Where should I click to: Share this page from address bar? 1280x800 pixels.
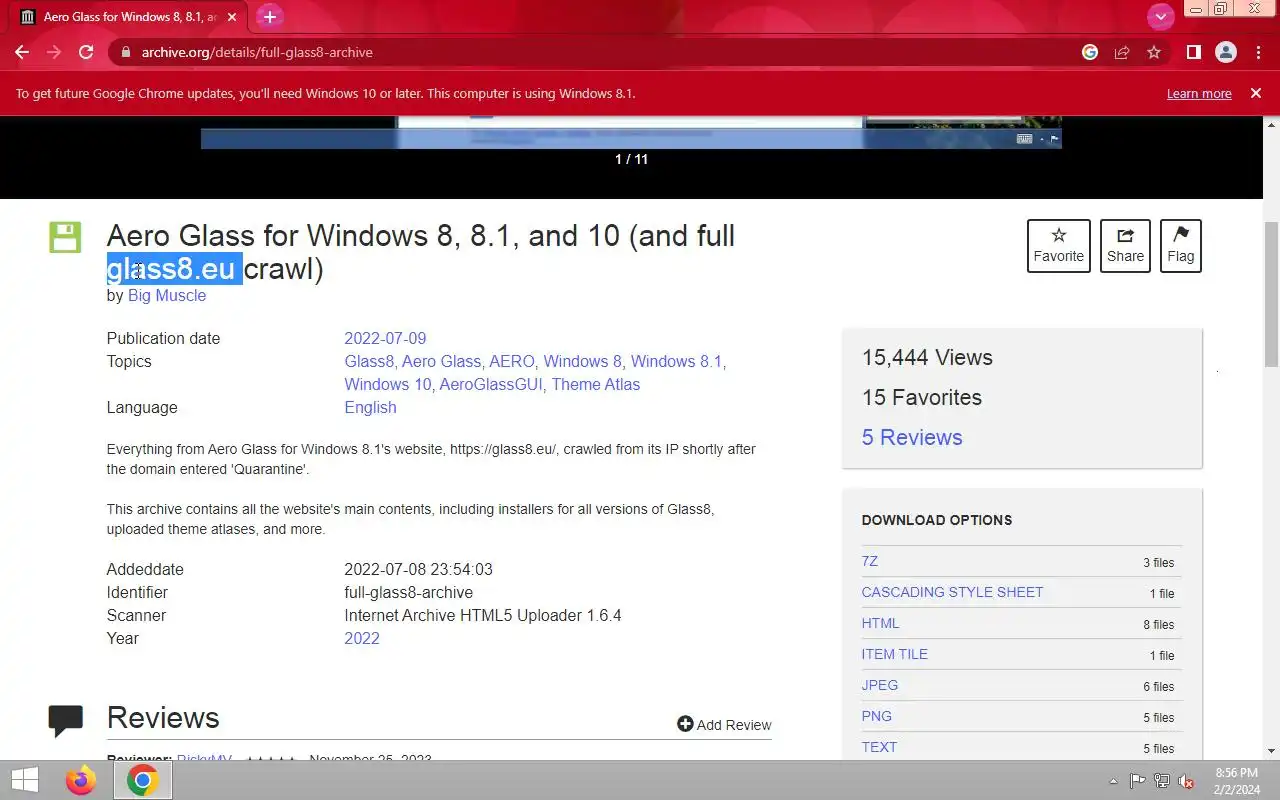point(1122,52)
